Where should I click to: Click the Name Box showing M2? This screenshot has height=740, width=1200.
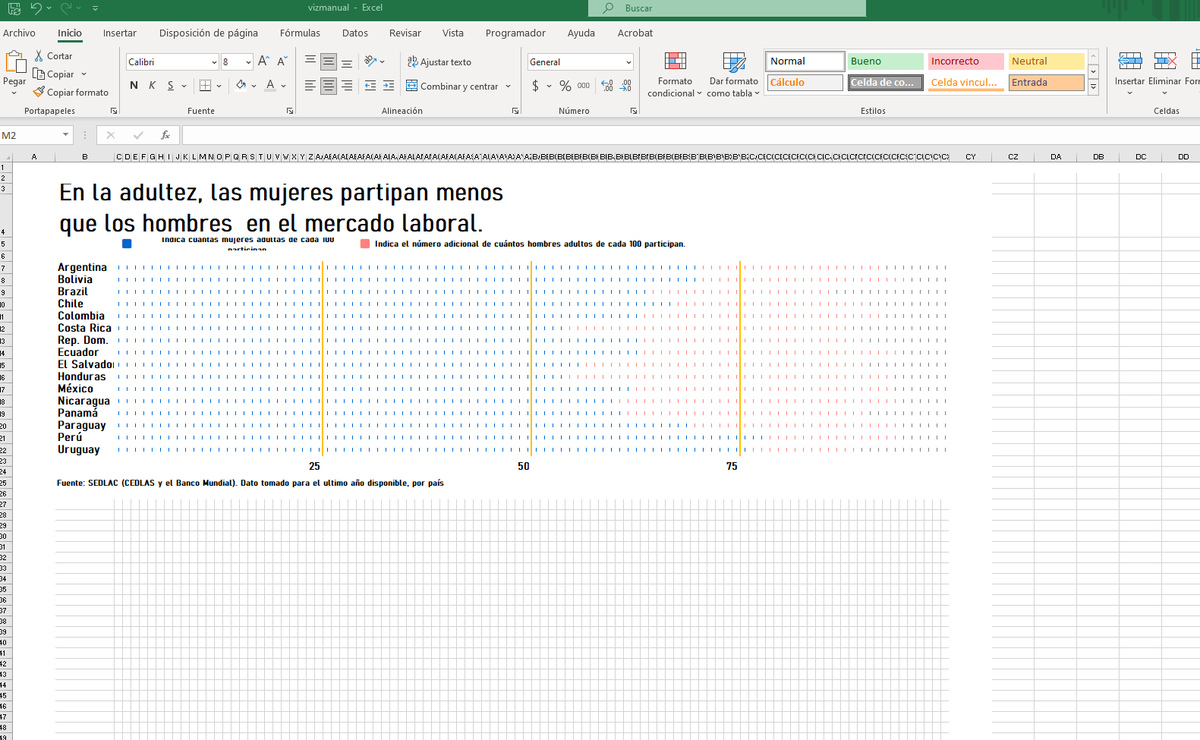(30, 135)
